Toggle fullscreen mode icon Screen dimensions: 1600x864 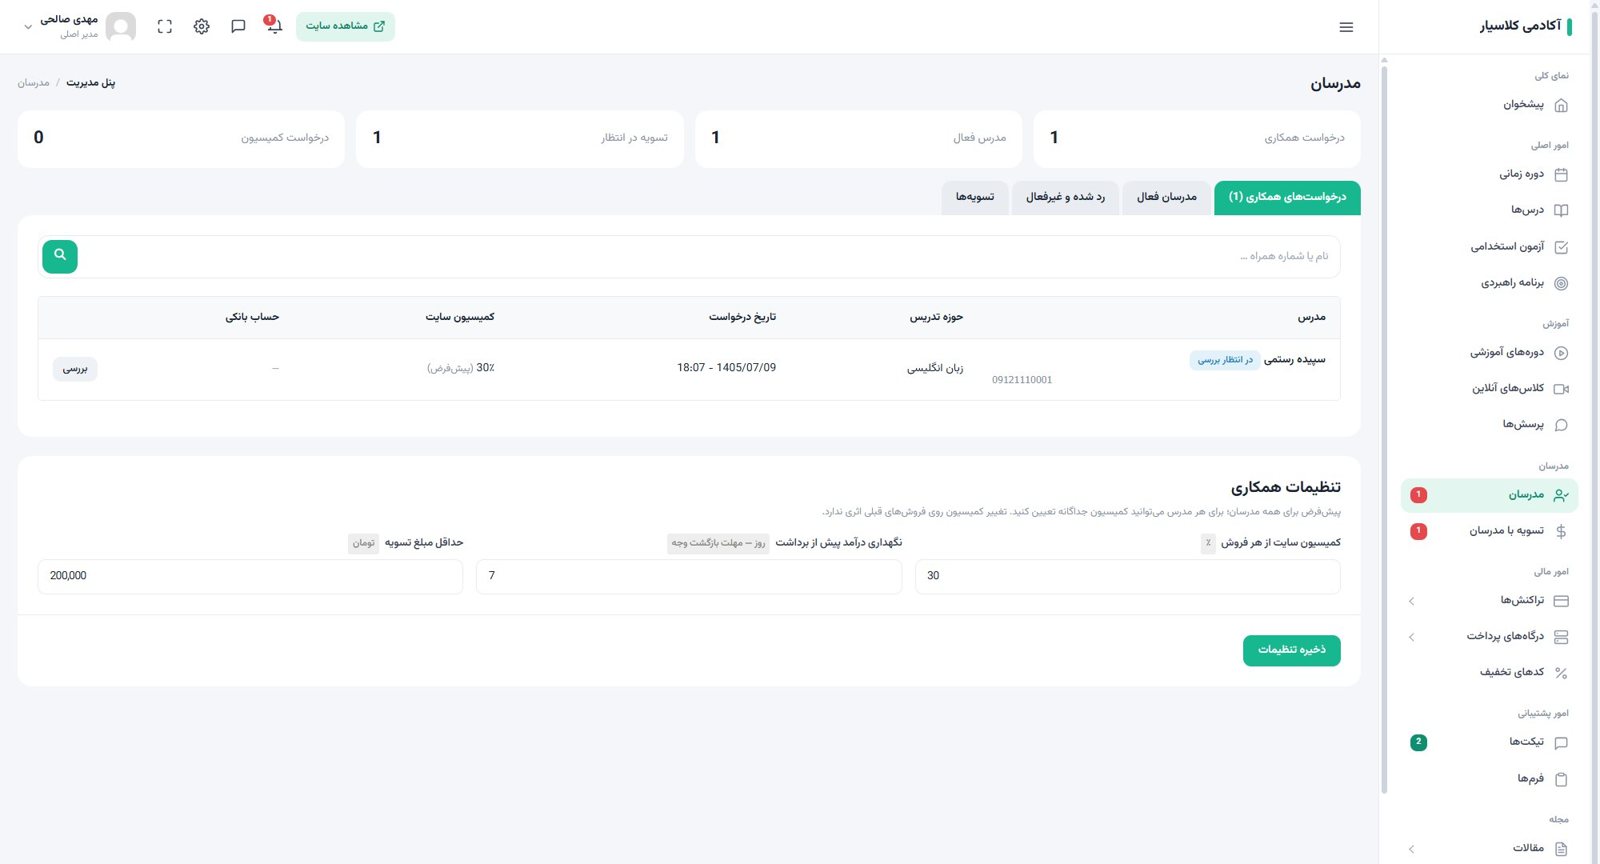pyautogui.click(x=165, y=26)
